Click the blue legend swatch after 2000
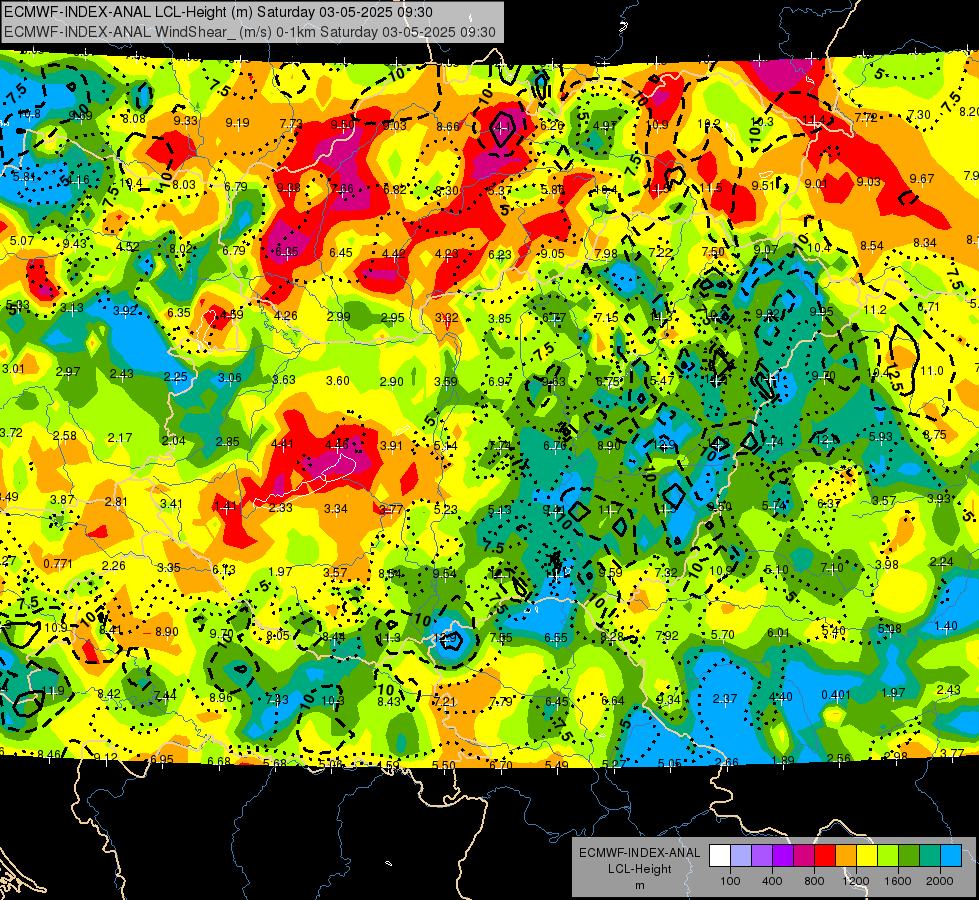Image resolution: width=979 pixels, height=900 pixels. coord(951,856)
